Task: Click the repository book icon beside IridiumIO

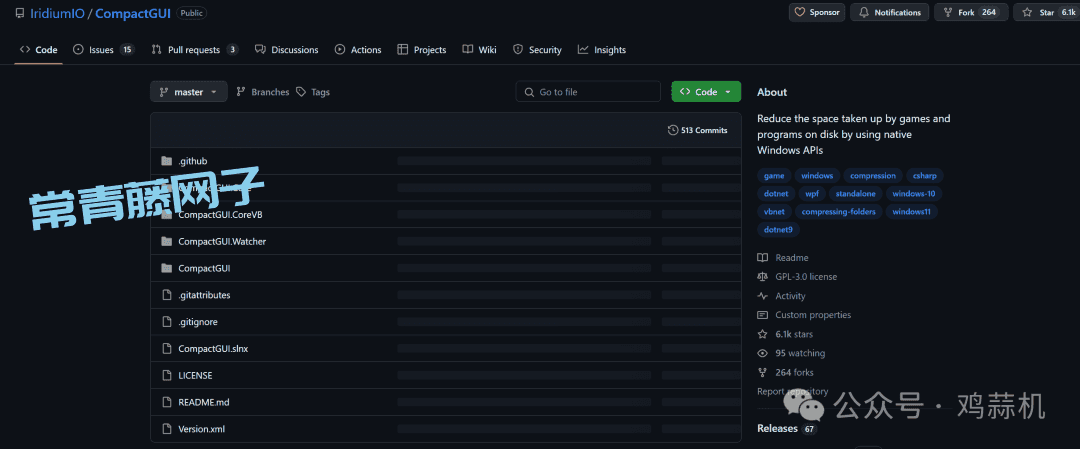Action: point(20,13)
